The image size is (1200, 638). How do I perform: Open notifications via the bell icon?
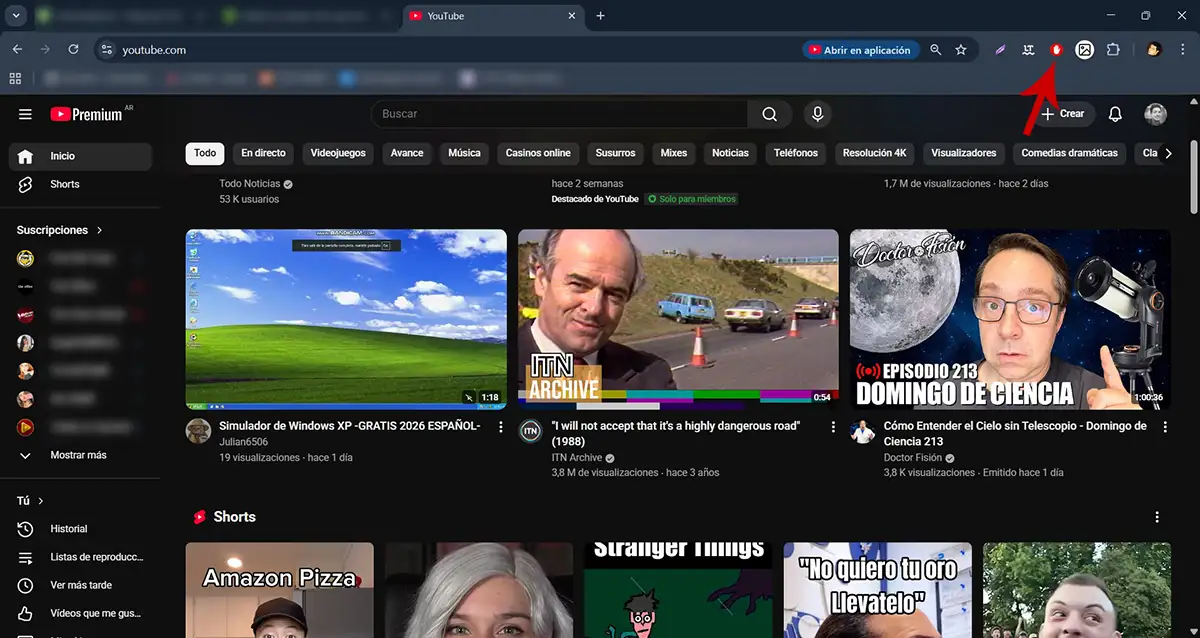(x=1115, y=113)
